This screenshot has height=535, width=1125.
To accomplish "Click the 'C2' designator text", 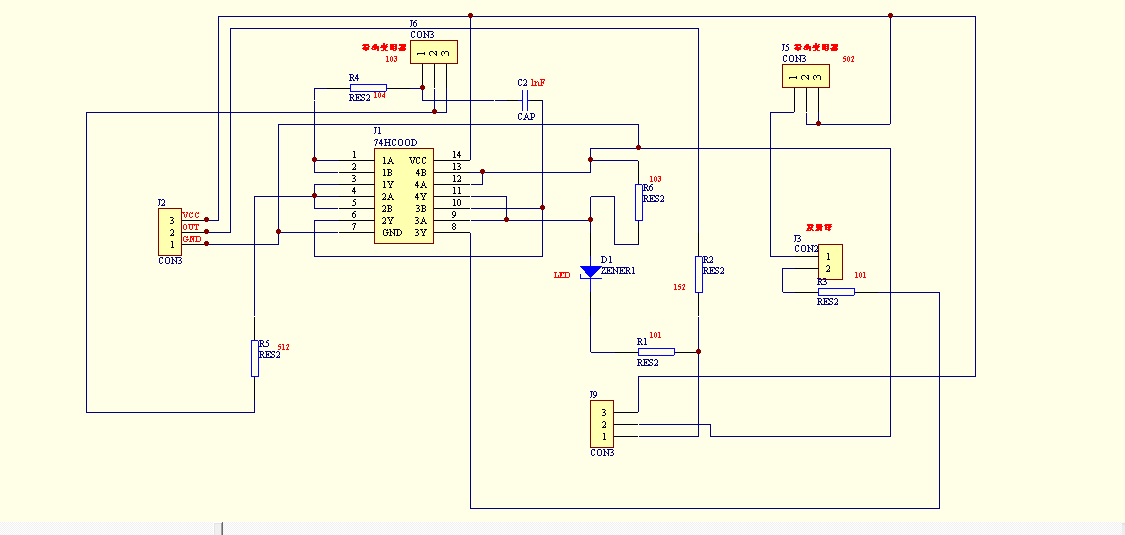I will click(x=522, y=83).
